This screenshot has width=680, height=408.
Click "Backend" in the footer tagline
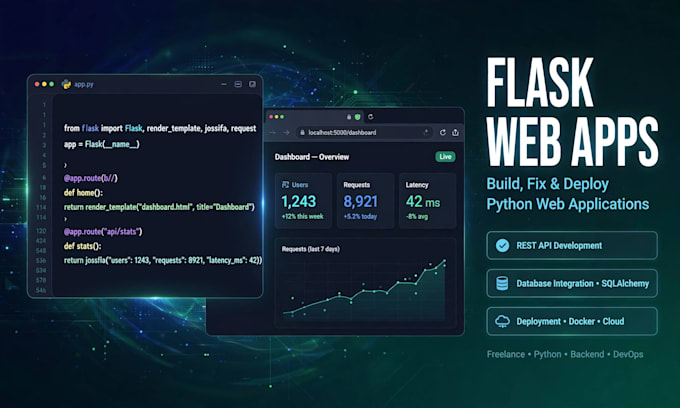click(x=587, y=354)
